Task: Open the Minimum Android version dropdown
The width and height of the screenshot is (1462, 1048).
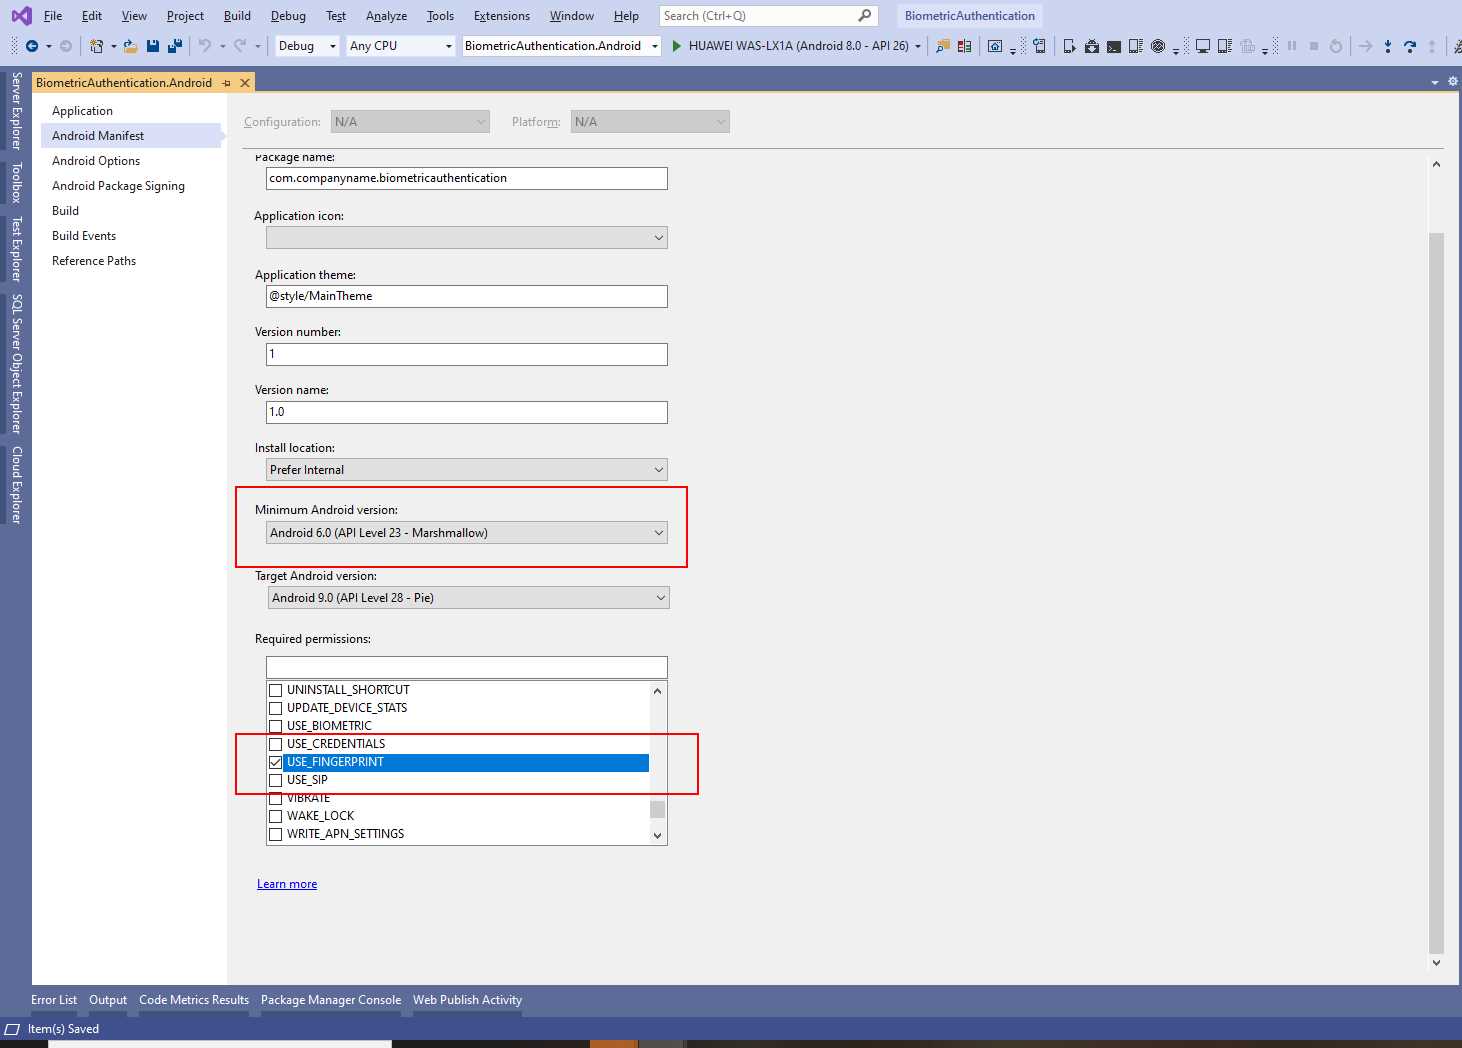Action: tap(658, 532)
